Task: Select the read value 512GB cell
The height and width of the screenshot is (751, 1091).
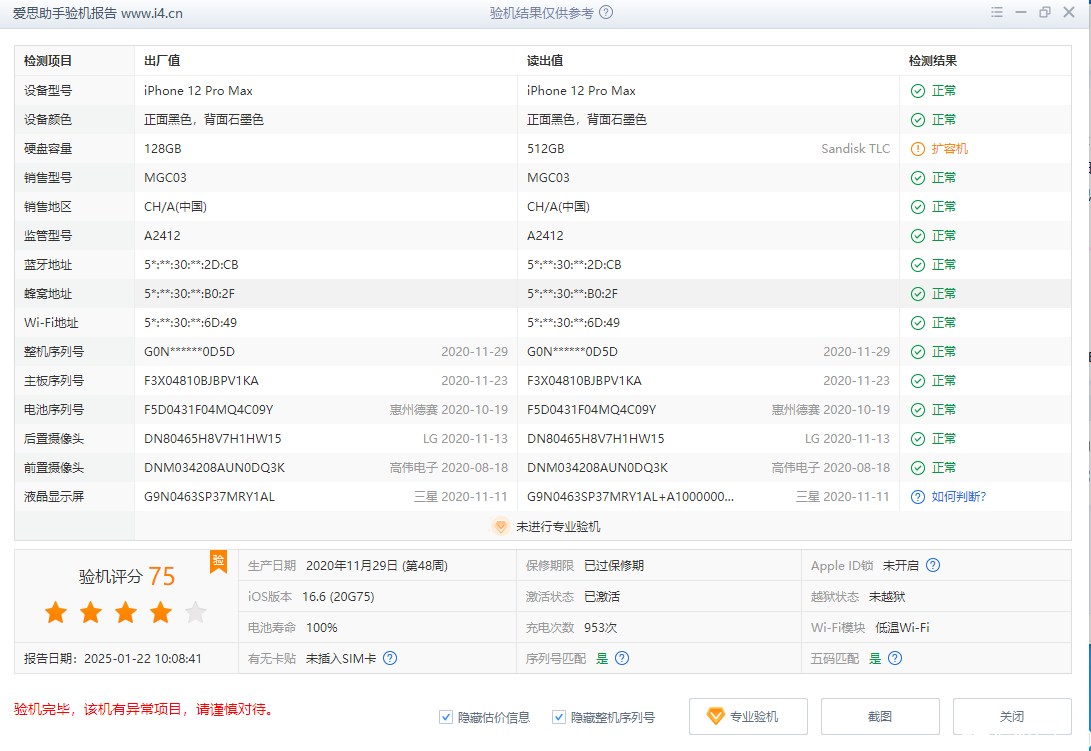Action: click(x=546, y=149)
